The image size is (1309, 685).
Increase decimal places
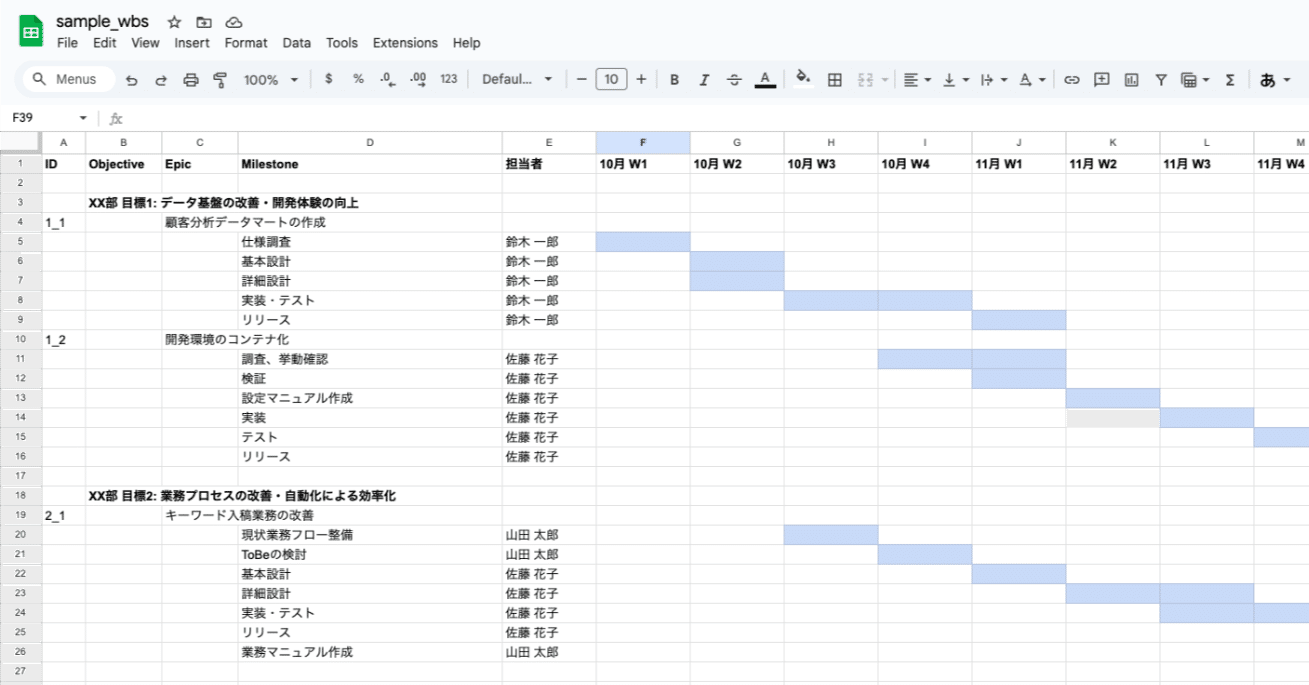(418, 79)
